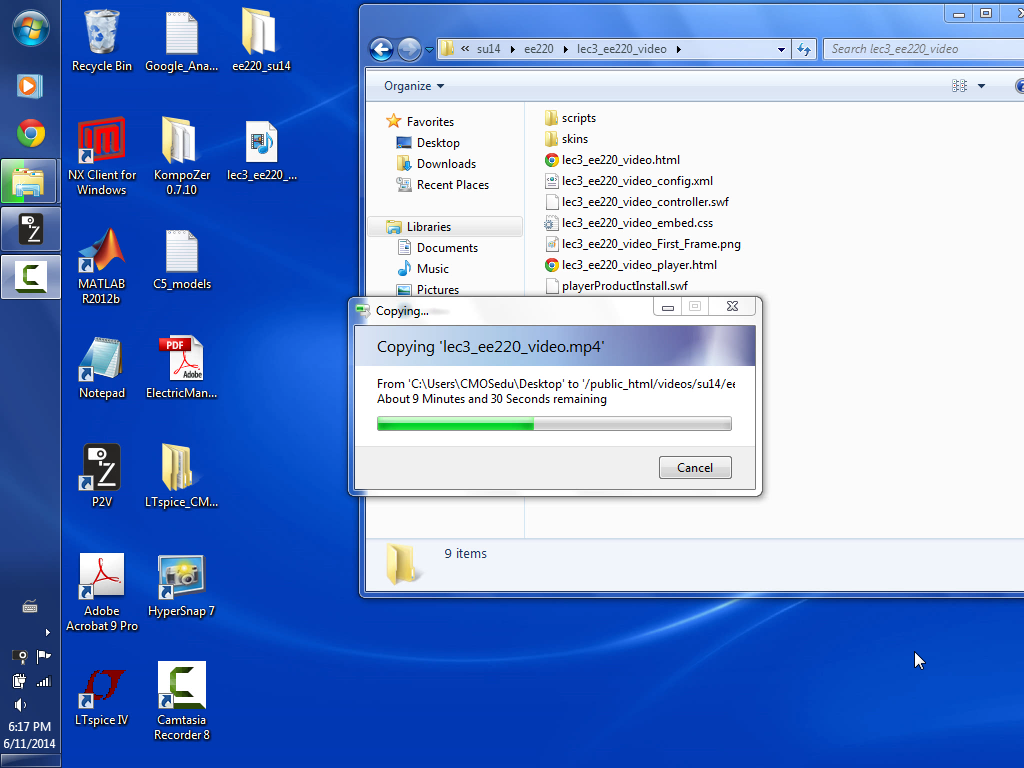This screenshot has width=1024, height=768.
Task: Open the view options dropdown arrow
Action: (981, 86)
